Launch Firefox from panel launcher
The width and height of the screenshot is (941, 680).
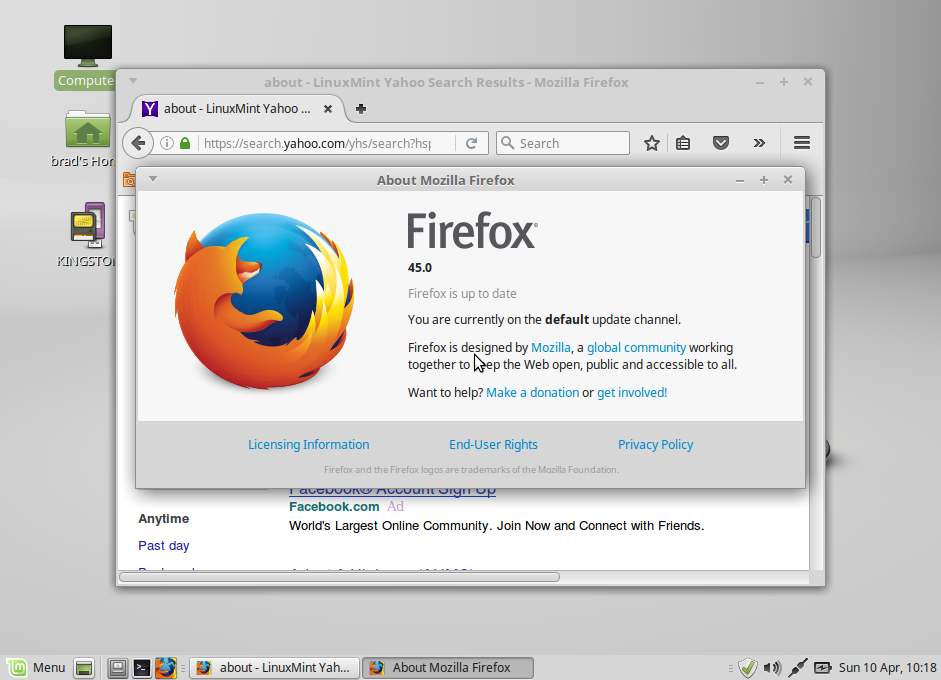[x=166, y=667]
